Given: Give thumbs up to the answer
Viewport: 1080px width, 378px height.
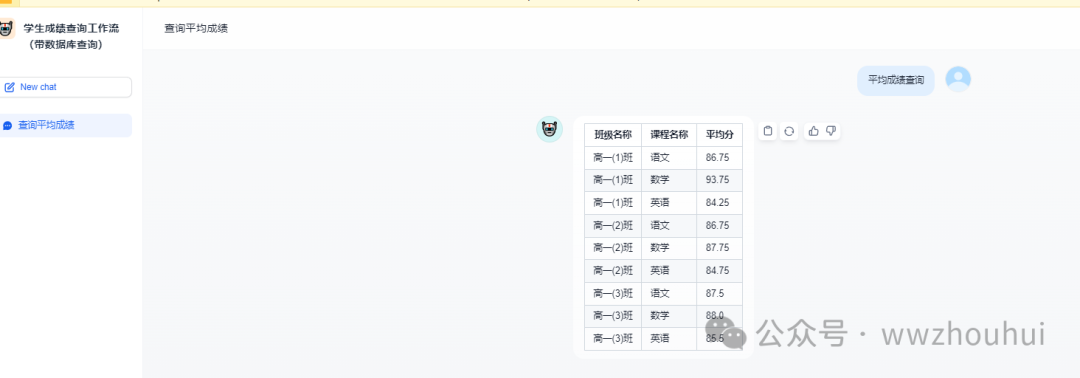Looking at the screenshot, I should (x=813, y=131).
